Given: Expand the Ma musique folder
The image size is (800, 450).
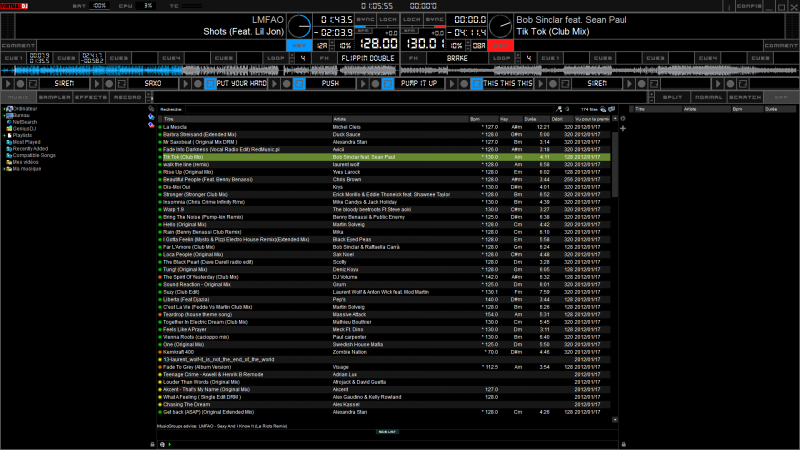Looking at the screenshot, I should (x=4, y=169).
